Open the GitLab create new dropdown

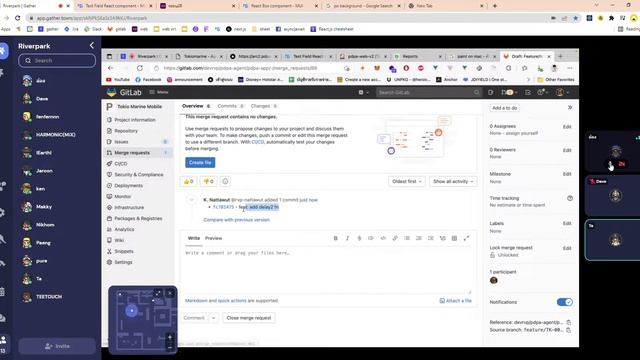(364, 92)
